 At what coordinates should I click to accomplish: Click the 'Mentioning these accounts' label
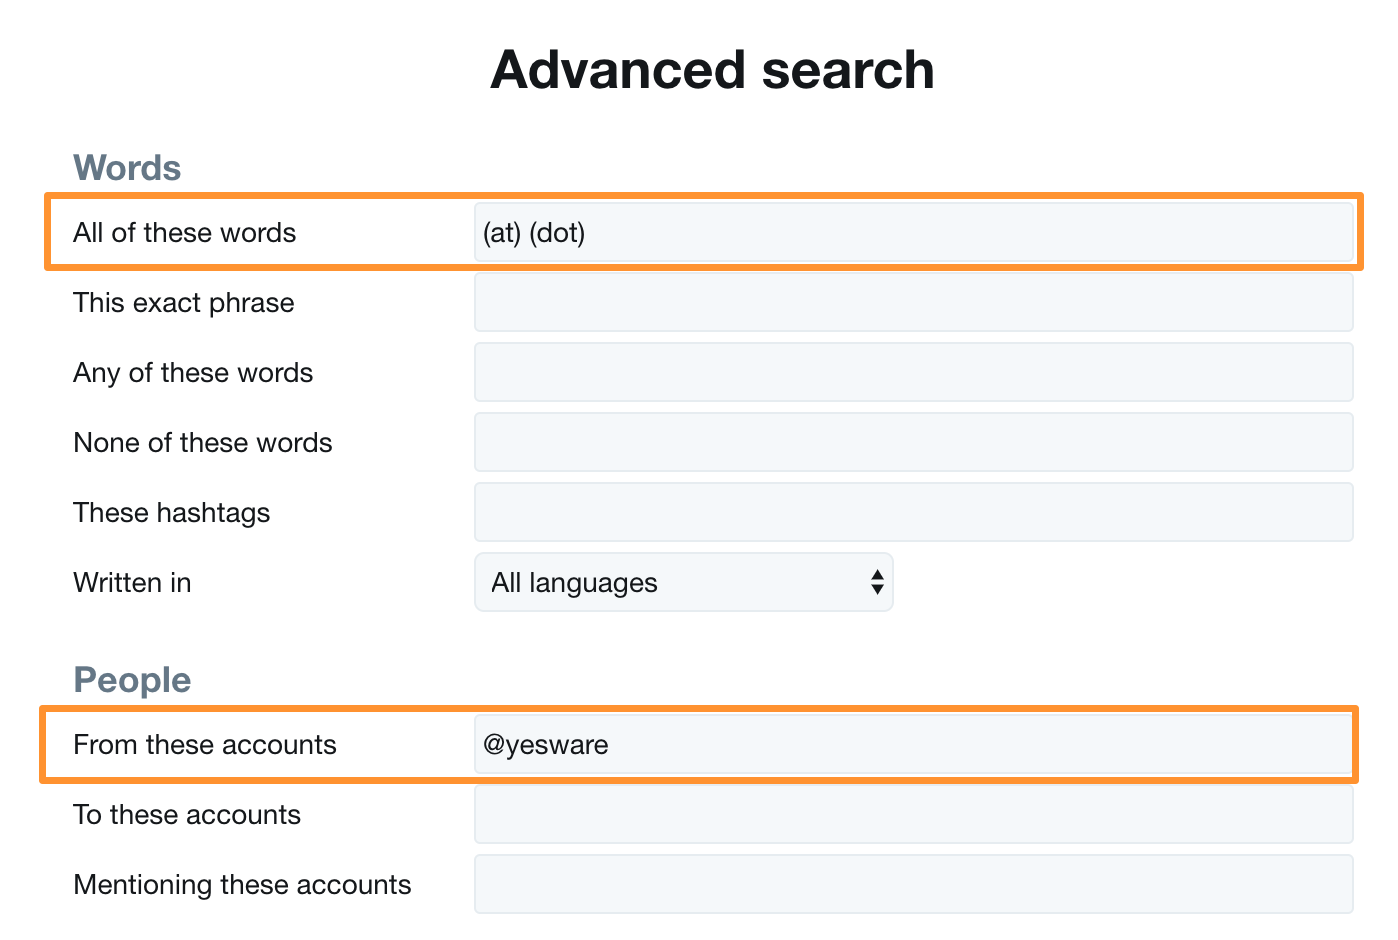click(x=242, y=885)
